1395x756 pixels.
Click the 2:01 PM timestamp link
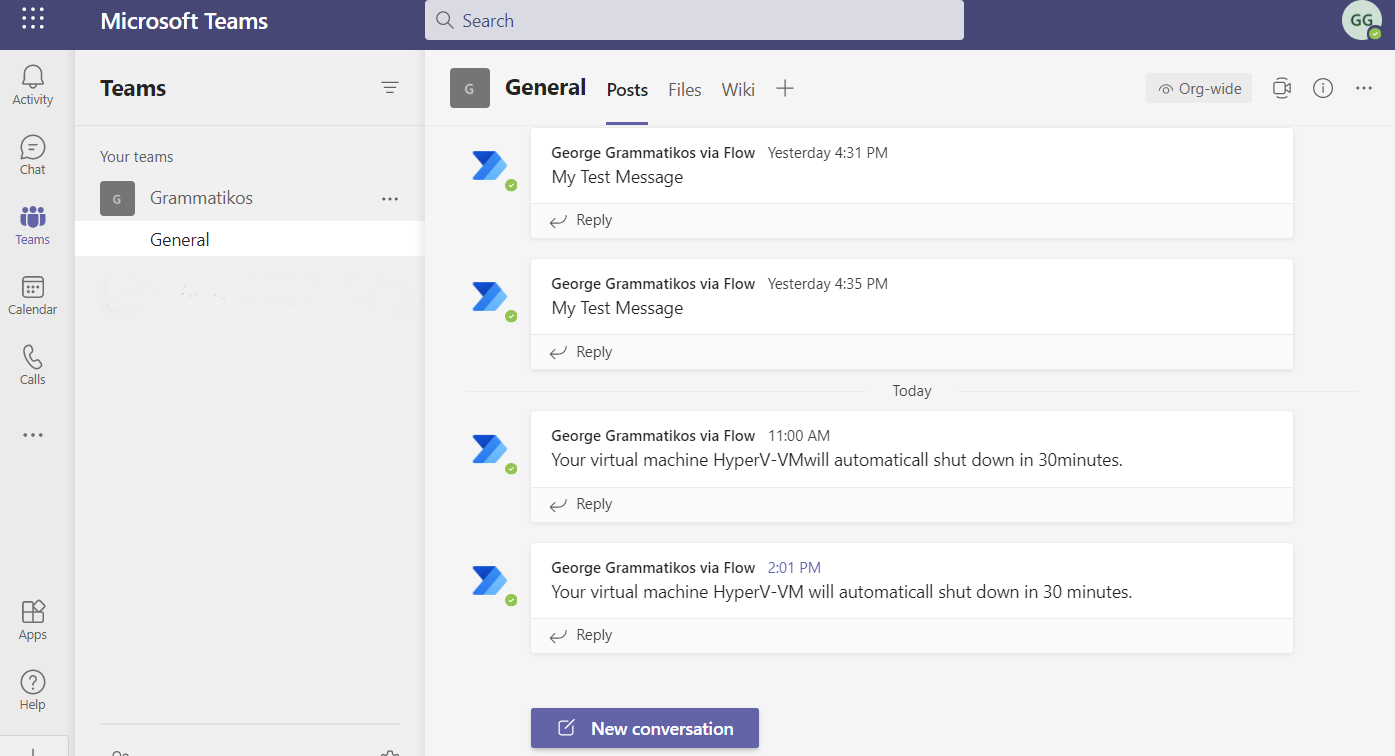(x=794, y=568)
